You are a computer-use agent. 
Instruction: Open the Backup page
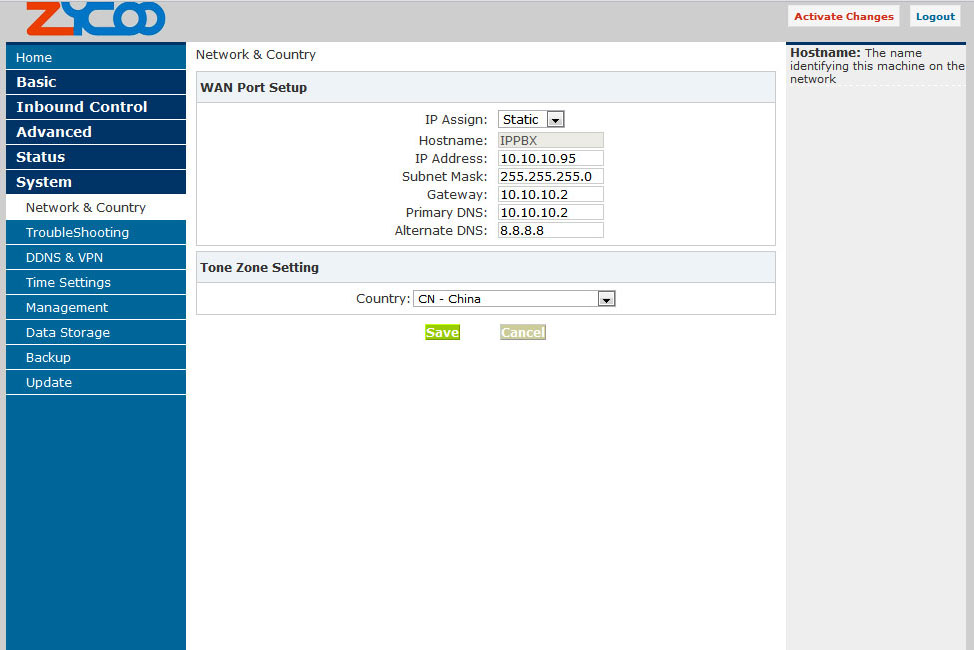[x=95, y=358]
